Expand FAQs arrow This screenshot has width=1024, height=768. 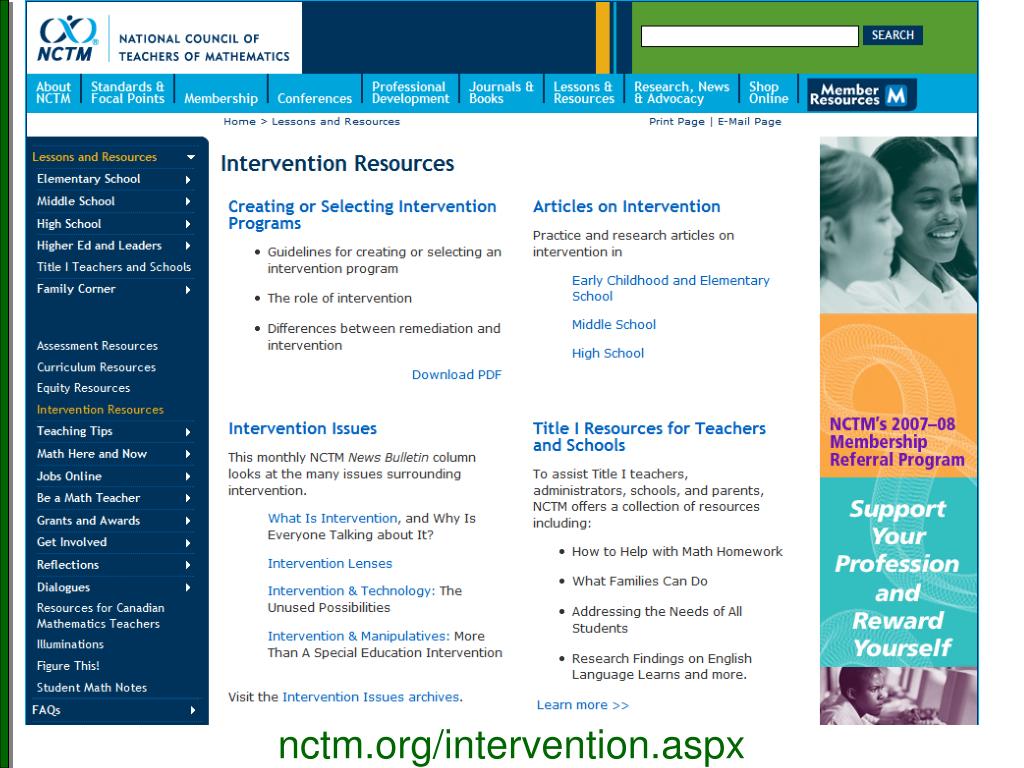point(193,710)
